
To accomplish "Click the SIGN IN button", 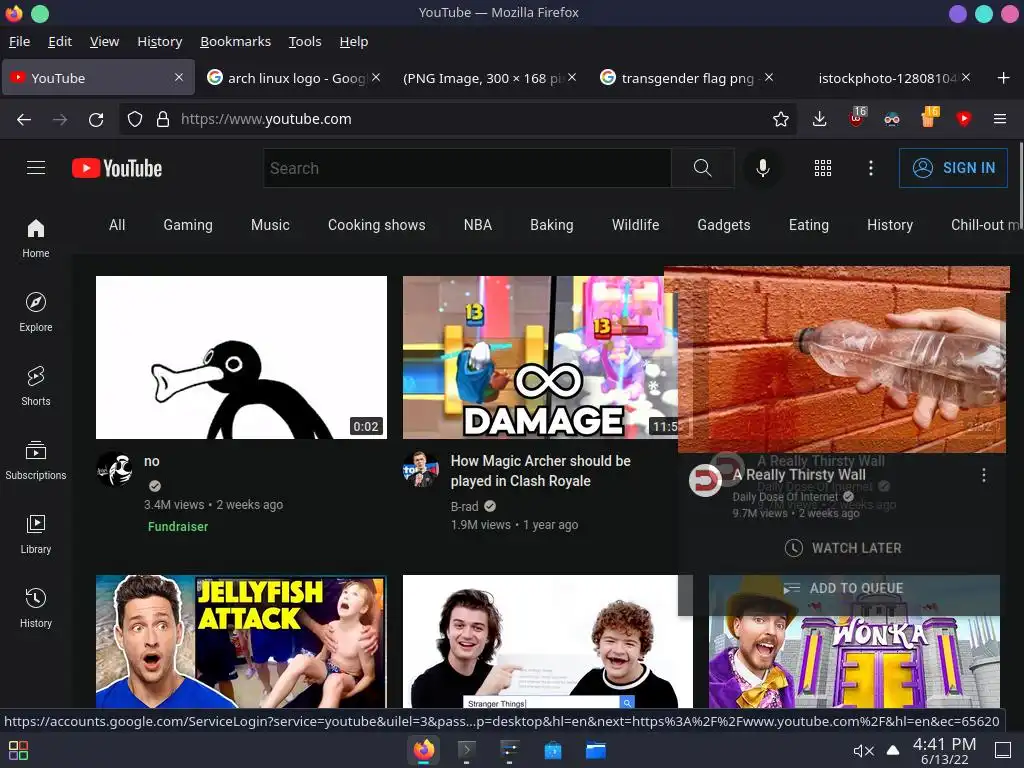I will pyautogui.click(x=953, y=168).
